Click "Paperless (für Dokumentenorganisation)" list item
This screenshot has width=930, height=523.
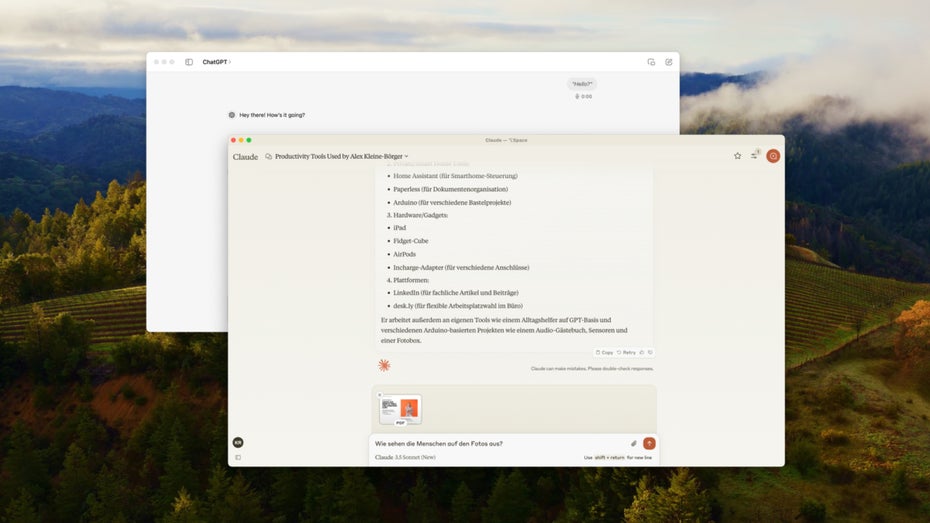pos(450,189)
